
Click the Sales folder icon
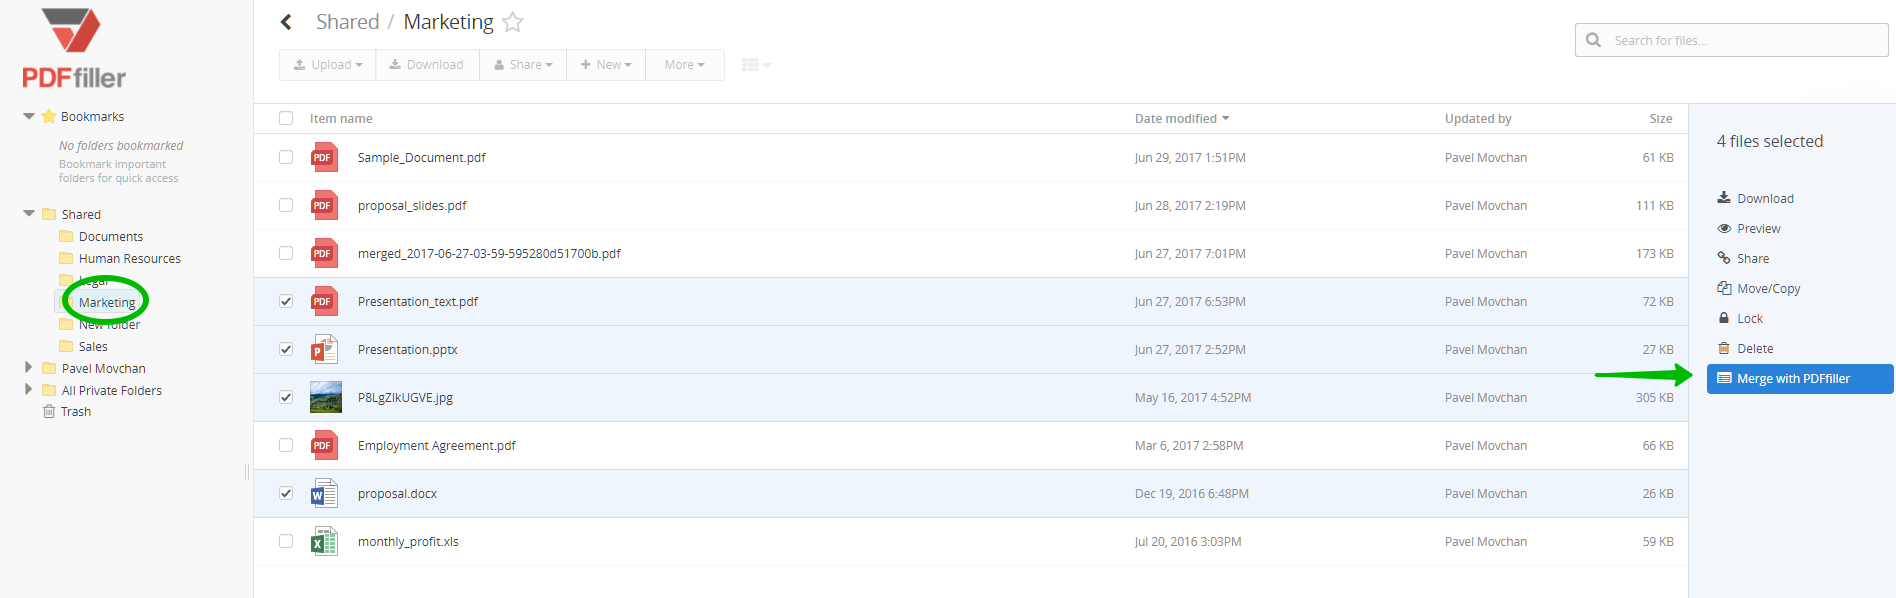(x=66, y=346)
